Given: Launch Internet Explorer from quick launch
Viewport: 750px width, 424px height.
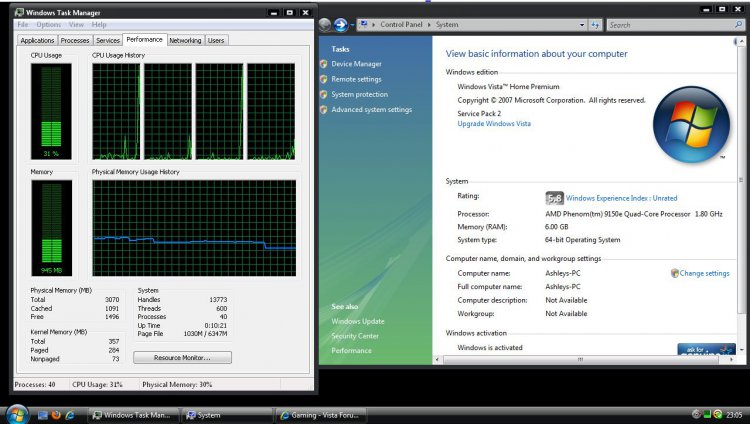Looking at the screenshot, I should point(69,415).
